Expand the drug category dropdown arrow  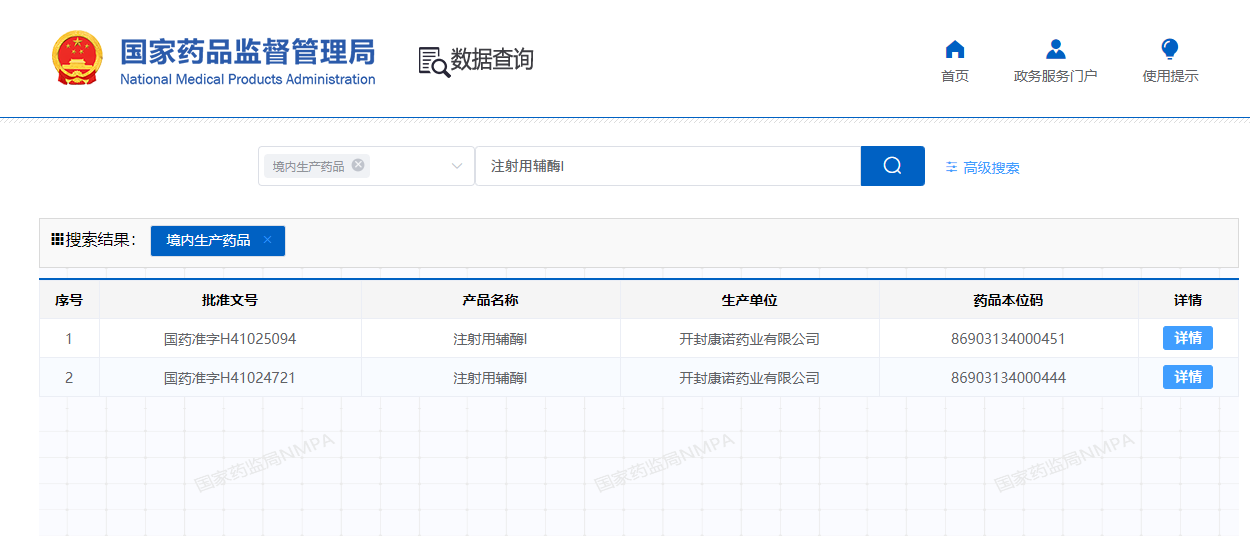(x=457, y=166)
